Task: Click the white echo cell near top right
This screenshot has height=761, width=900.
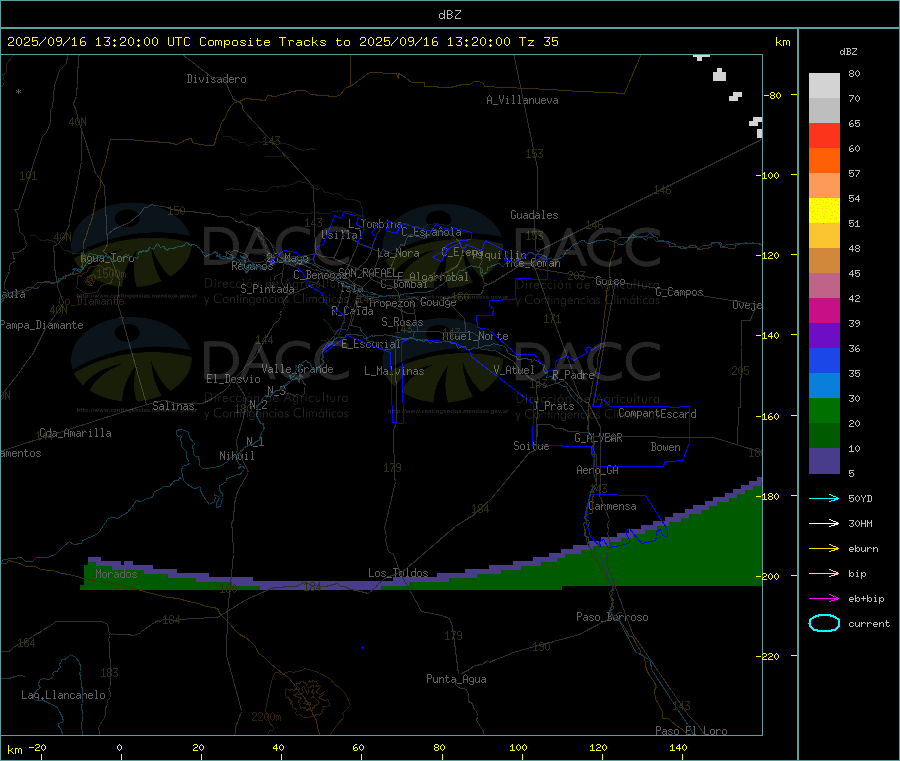Action: point(719,75)
